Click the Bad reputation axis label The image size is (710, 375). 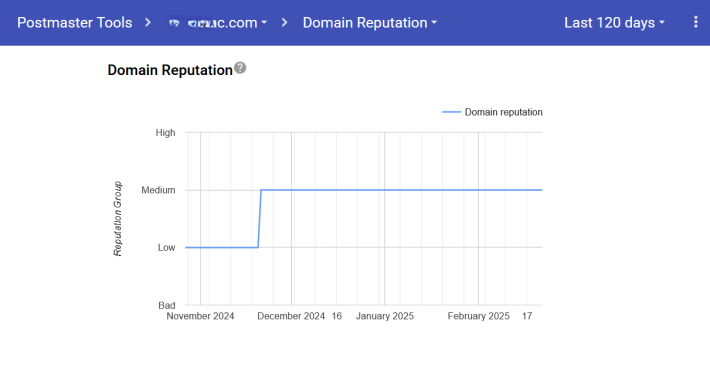click(167, 305)
